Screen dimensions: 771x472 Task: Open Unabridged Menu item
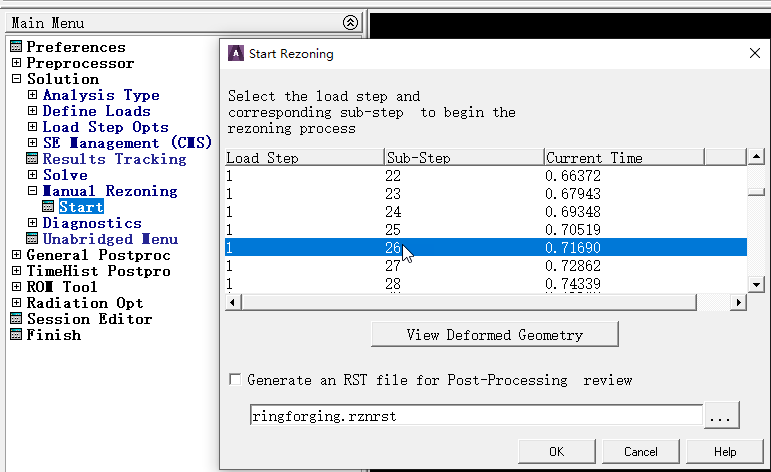click(x=110, y=239)
